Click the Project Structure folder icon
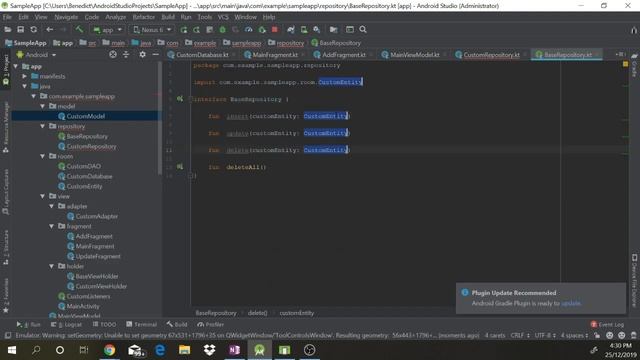 [333, 29]
